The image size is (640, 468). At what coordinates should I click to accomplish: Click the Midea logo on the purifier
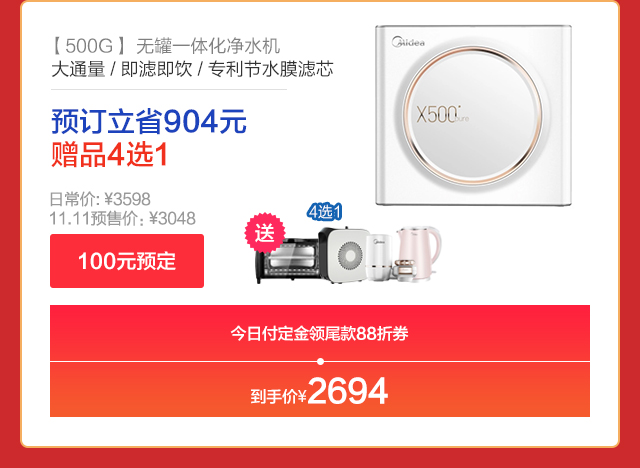tap(408, 42)
